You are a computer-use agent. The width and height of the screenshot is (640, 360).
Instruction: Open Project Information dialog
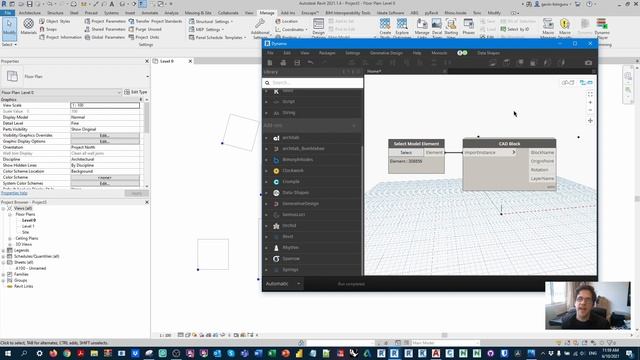tap(60, 37)
